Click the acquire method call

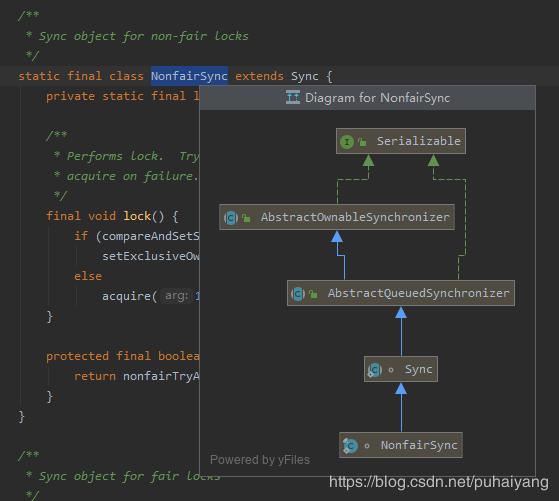(x=126, y=296)
